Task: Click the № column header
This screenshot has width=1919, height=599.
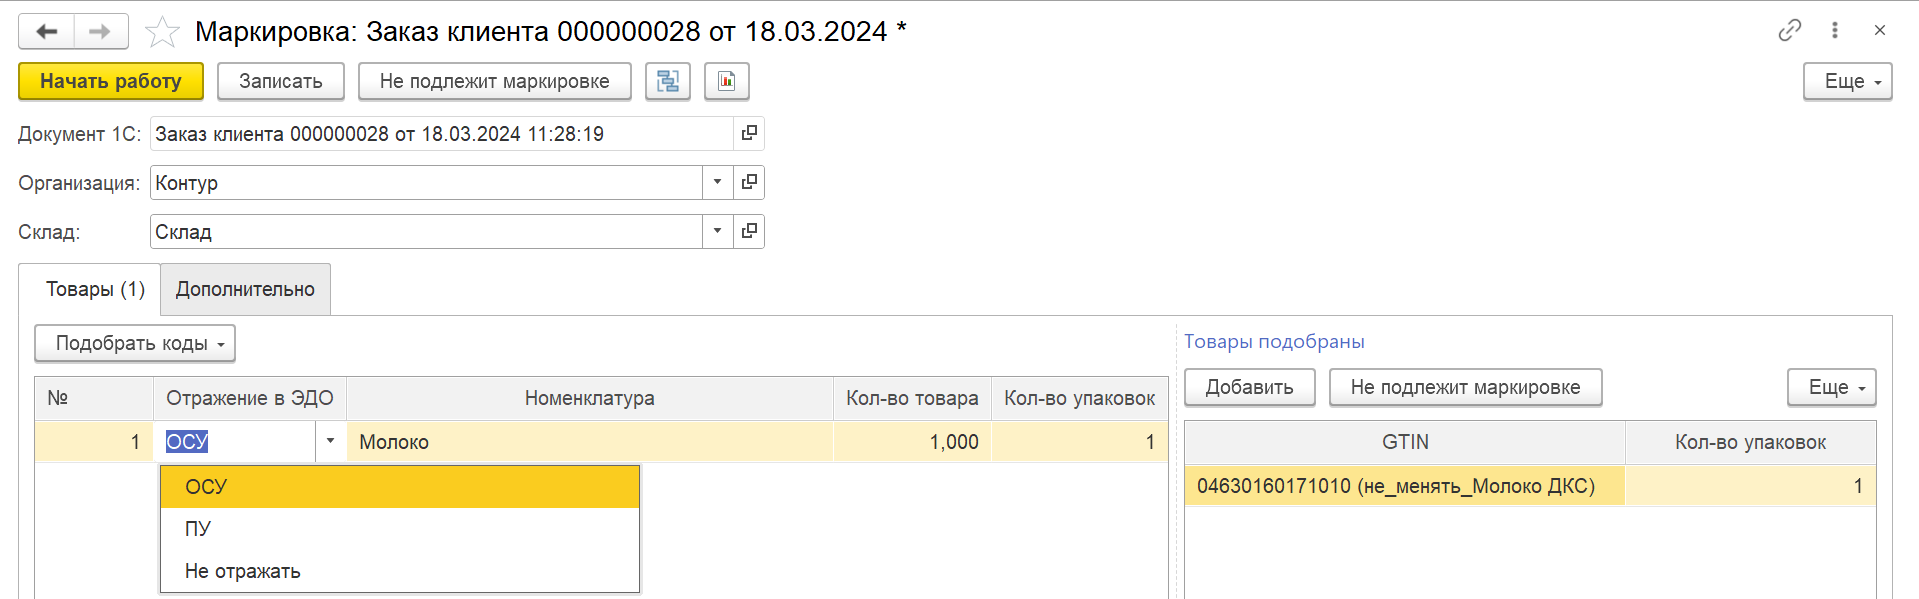Action: 94,398
